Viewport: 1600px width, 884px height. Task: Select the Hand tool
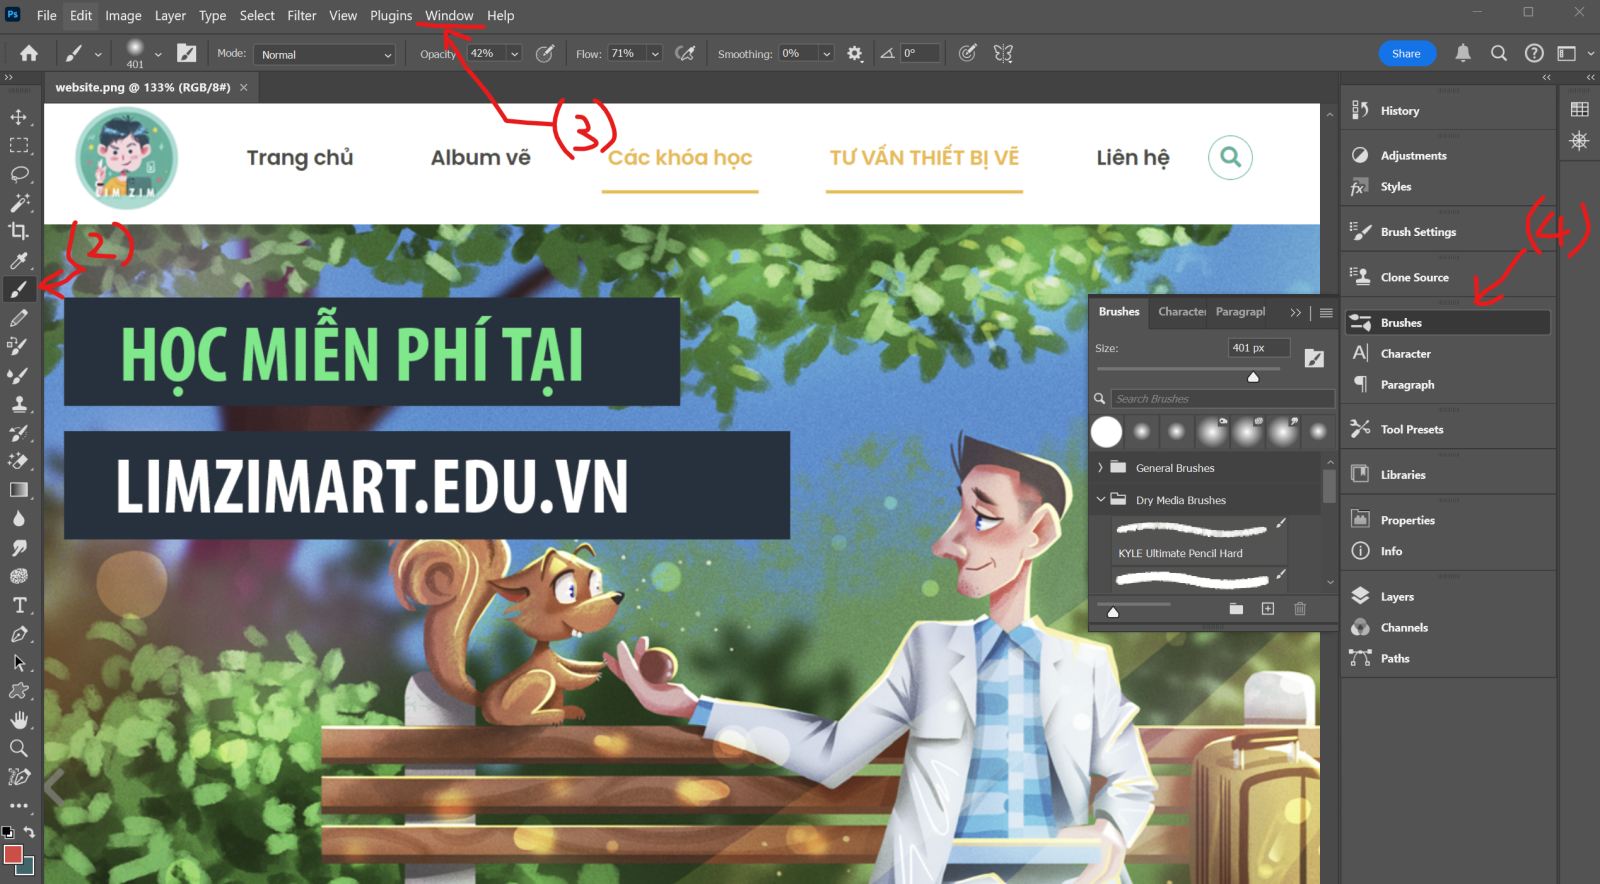click(x=19, y=720)
